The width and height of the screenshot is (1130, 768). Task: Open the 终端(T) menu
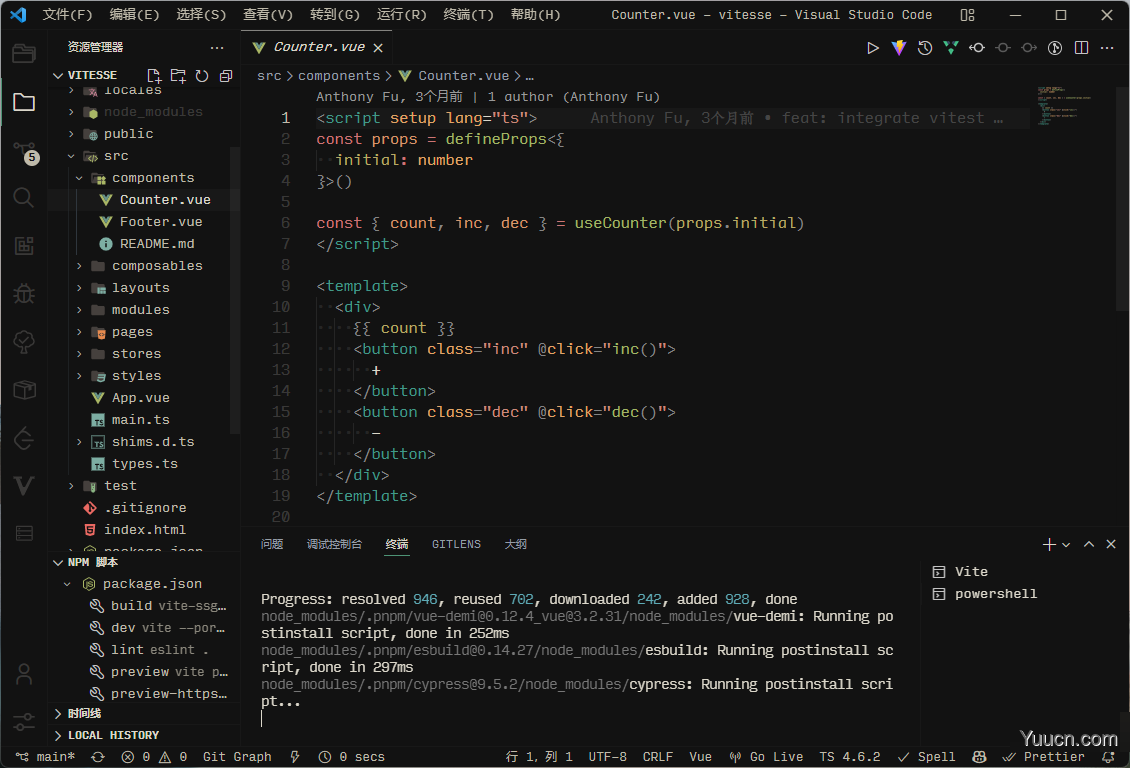tap(468, 15)
